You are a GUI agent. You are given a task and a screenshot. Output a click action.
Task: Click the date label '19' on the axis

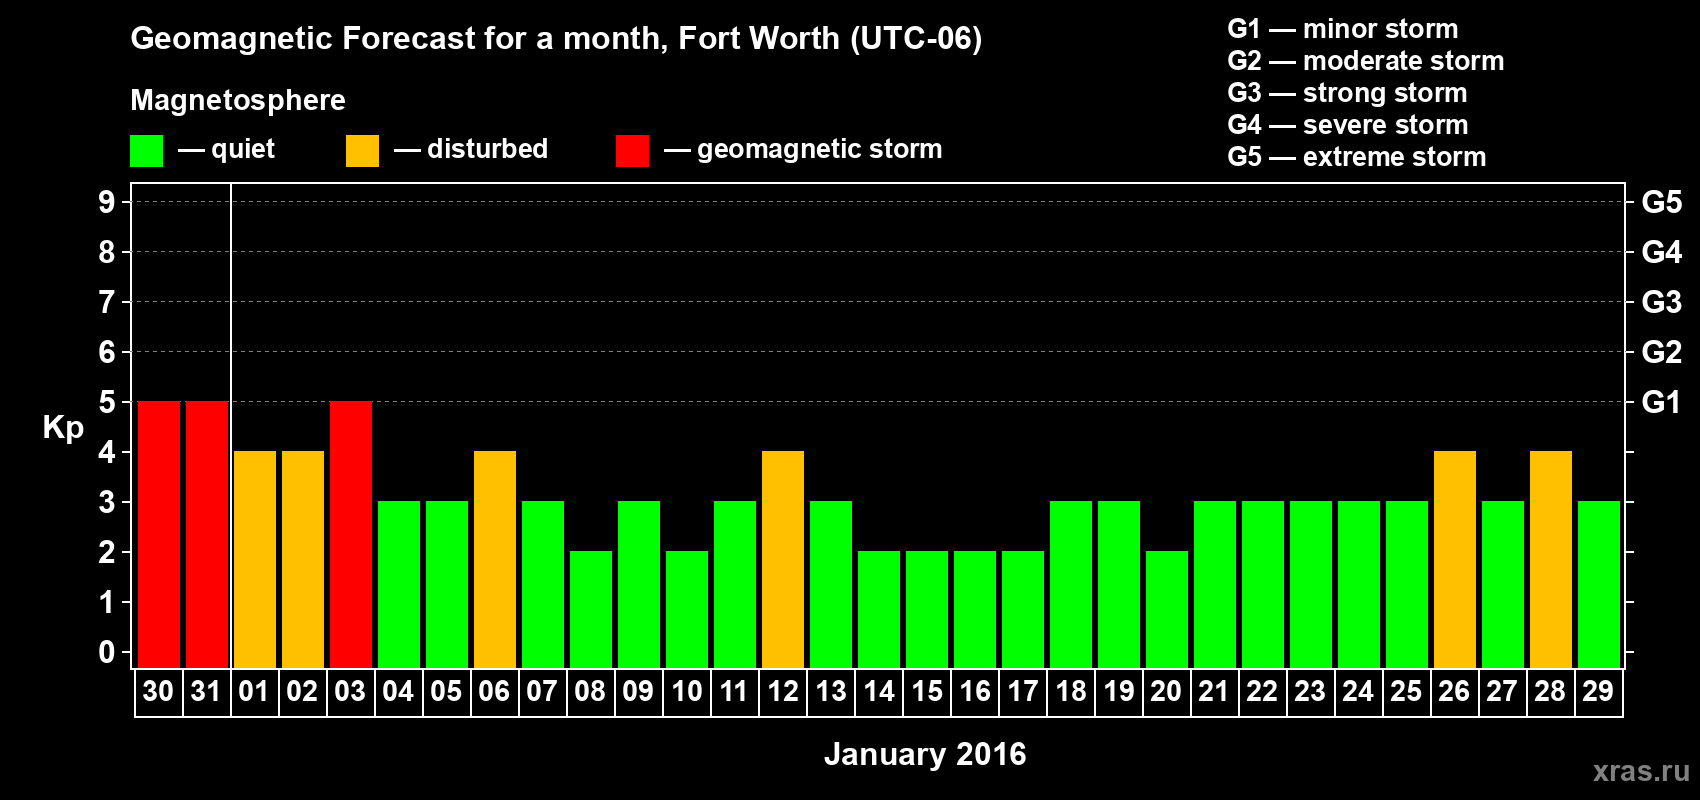point(1119,692)
